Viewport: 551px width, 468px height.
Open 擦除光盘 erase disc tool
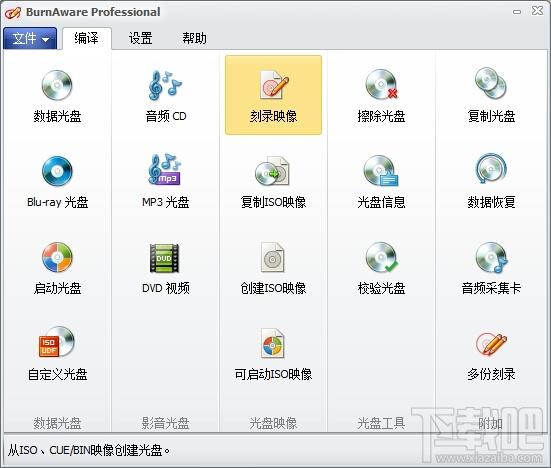(381, 96)
